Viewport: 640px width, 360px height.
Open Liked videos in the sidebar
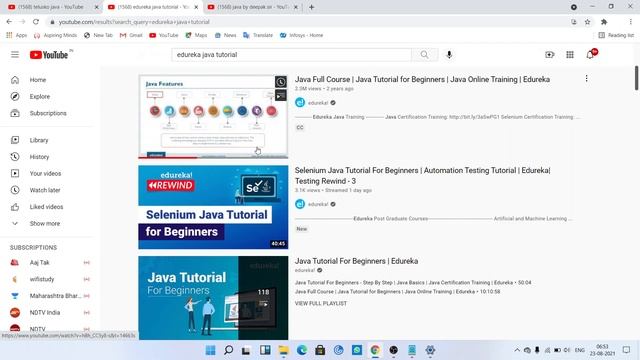click(x=47, y=207)
